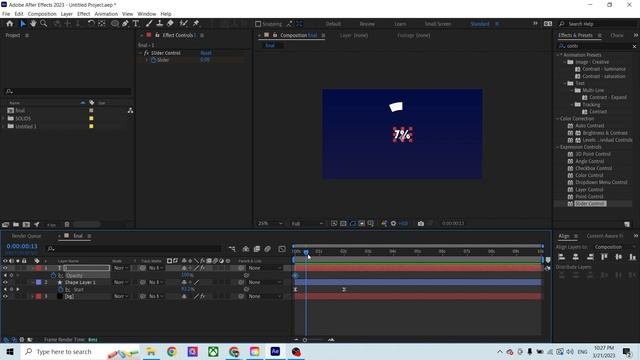Viewport: 640px width, 360px height.
Task: Select the Learn workspace
Action: 400,24
